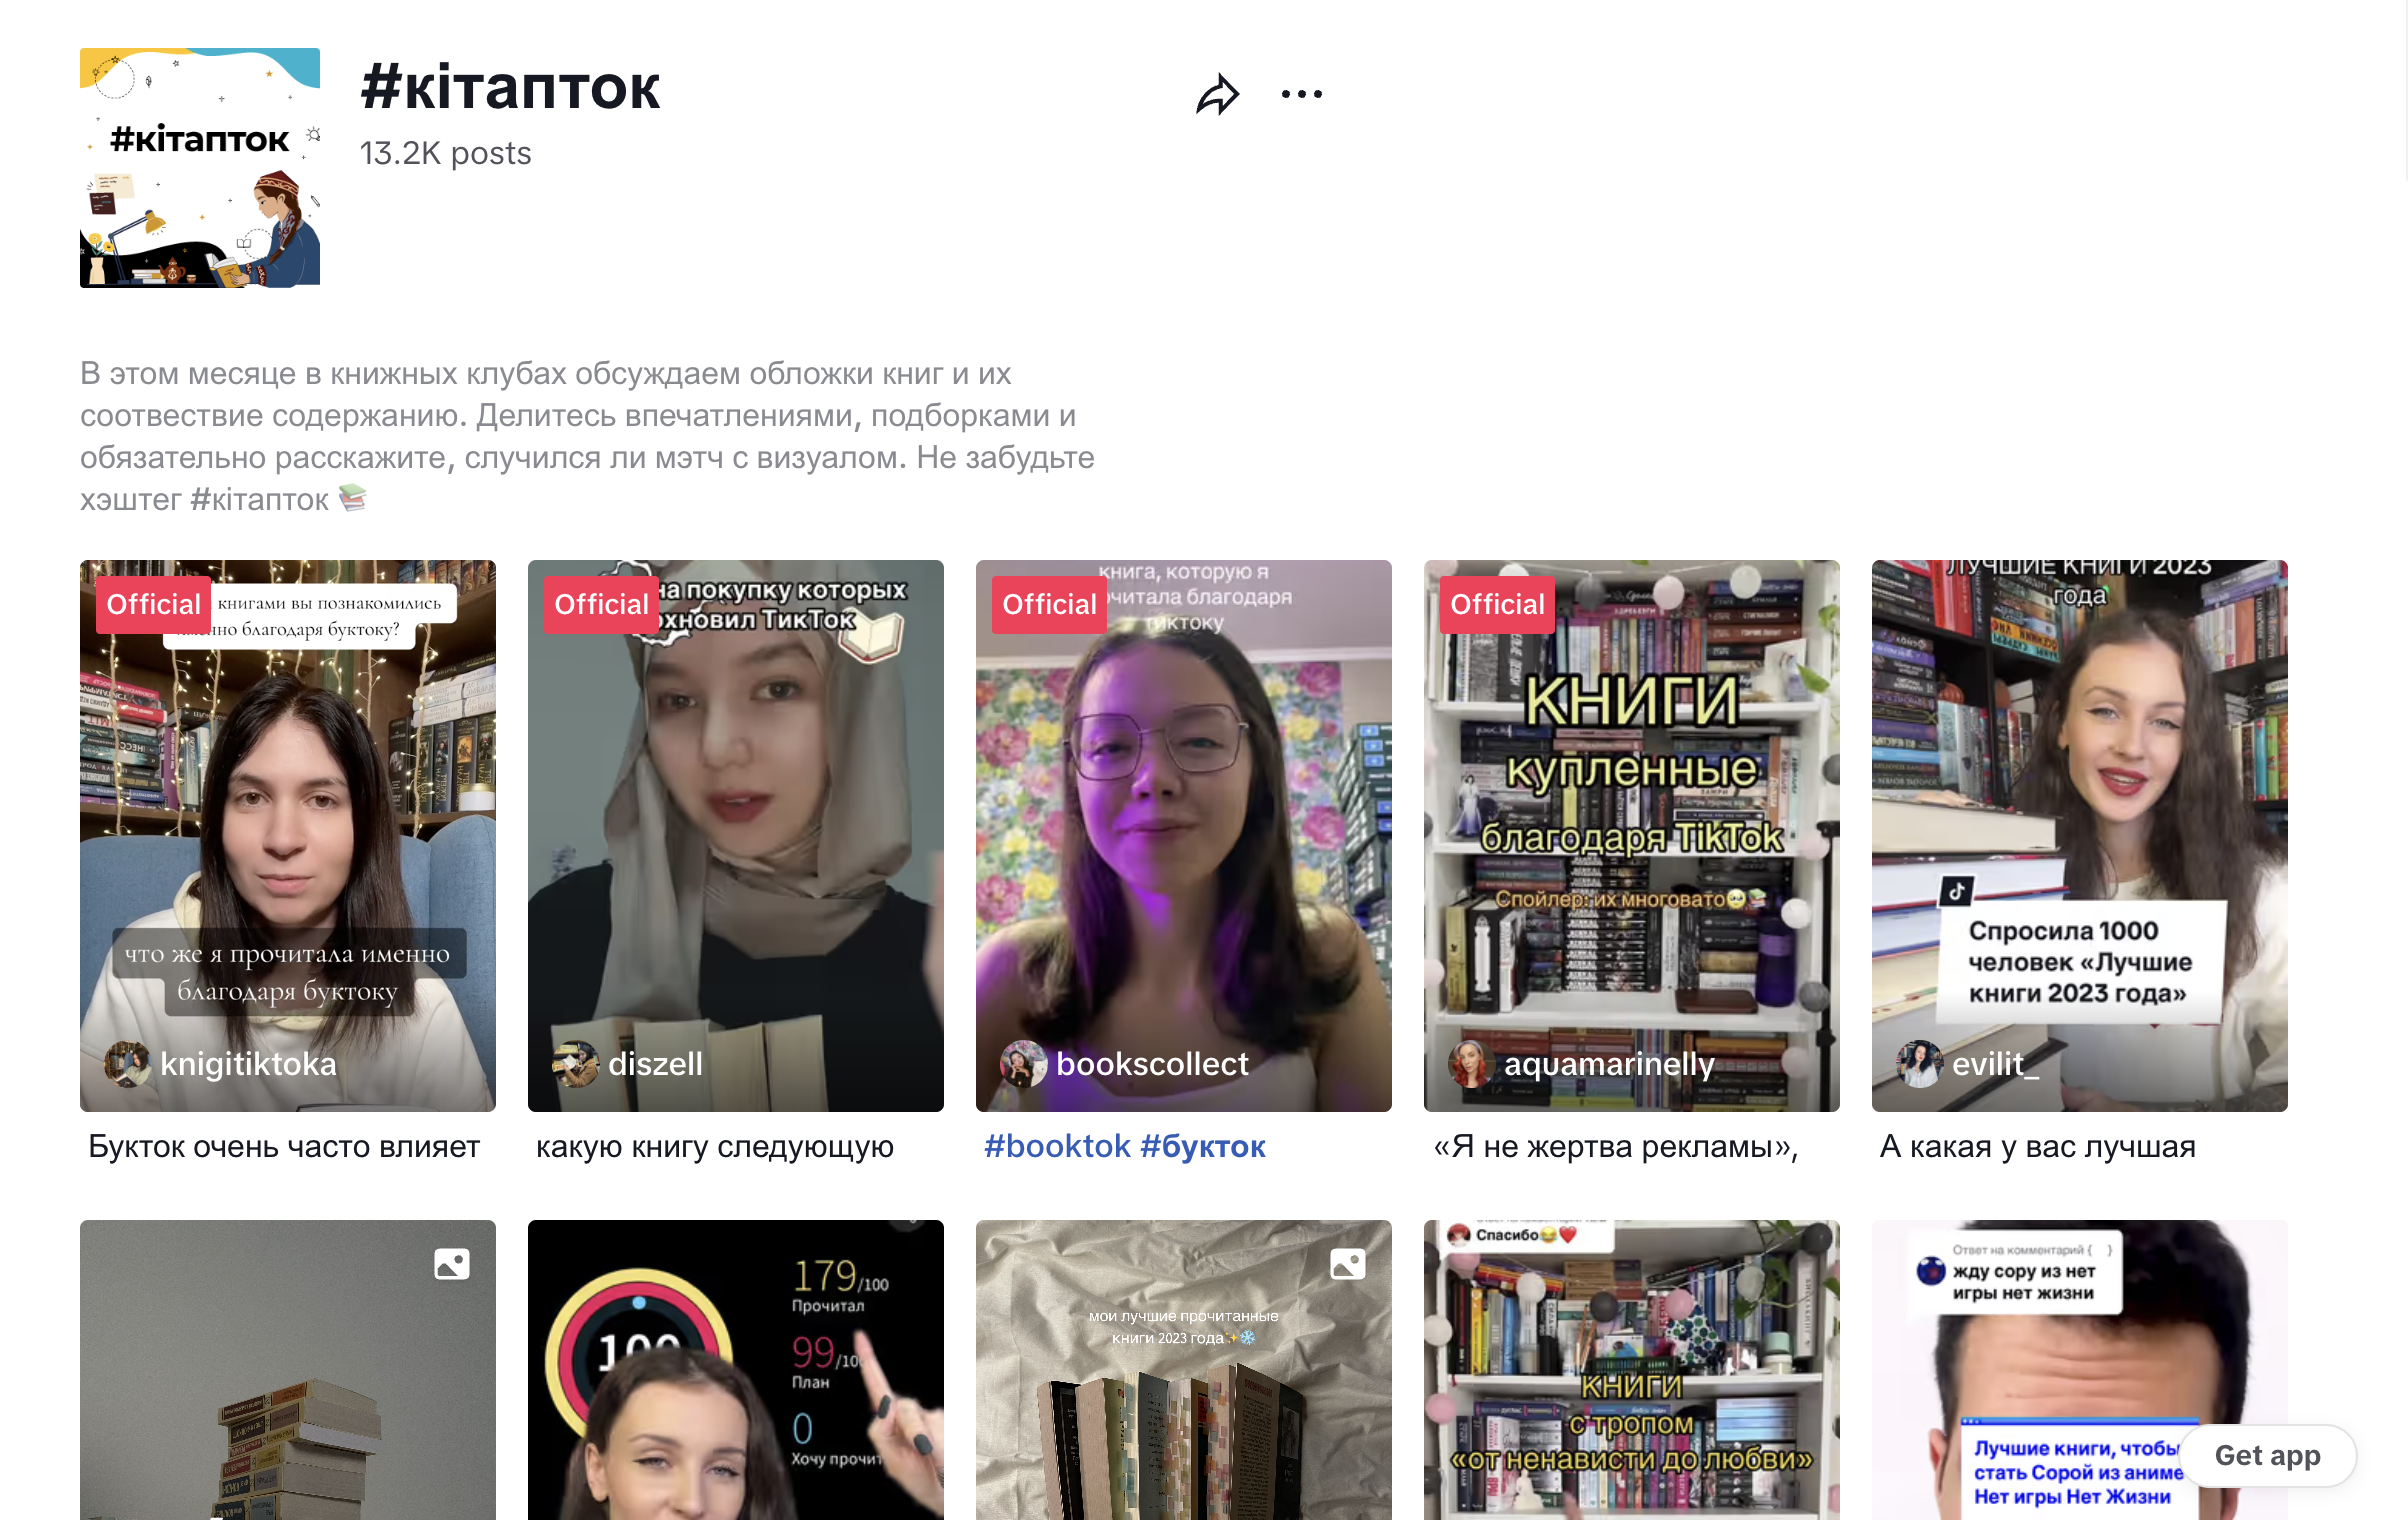Click bookscollect profile avatar

[1024, 1064]
